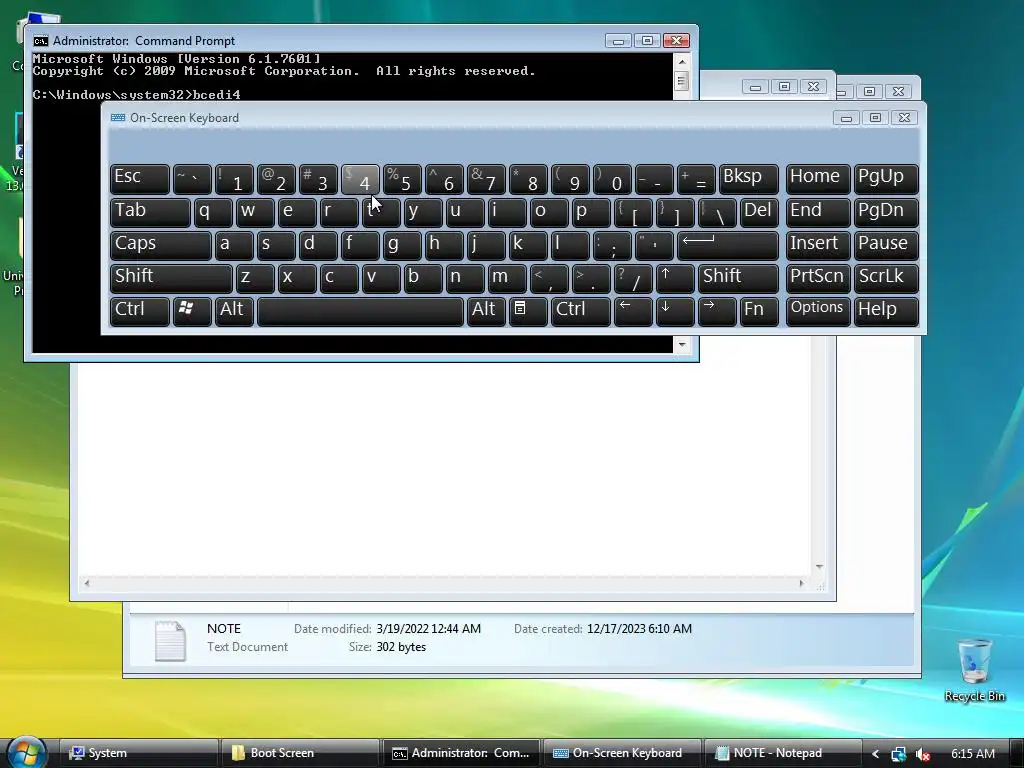Switch to Boot Screen taskbar button
Screen dimensions: 1024x768
point(300,753)
